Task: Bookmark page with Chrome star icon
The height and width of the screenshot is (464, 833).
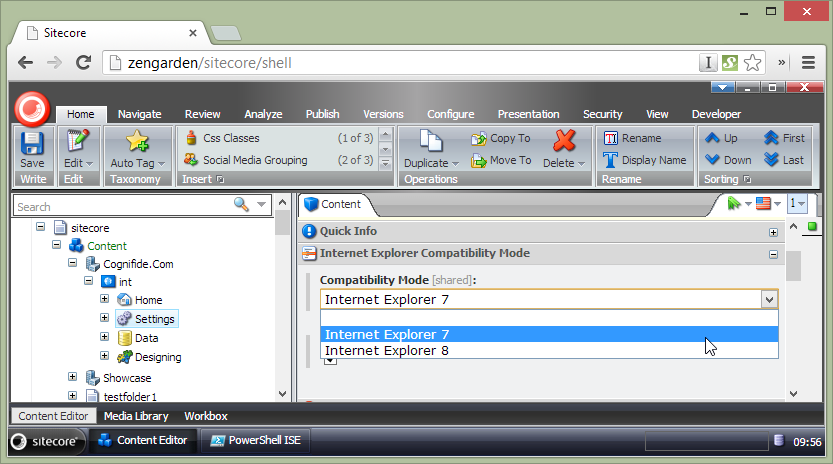Action: pyautogui.click(x=752, y=62)
